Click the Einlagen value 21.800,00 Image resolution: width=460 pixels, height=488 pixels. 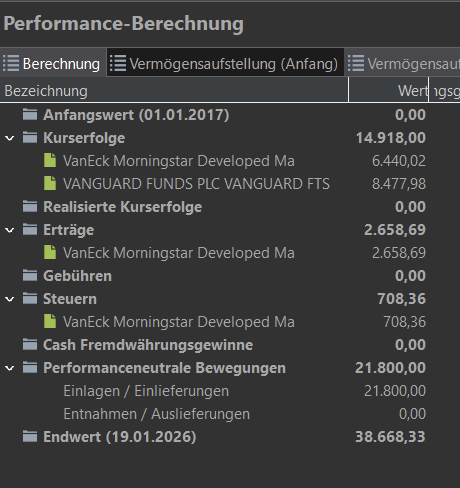point(395,391)
